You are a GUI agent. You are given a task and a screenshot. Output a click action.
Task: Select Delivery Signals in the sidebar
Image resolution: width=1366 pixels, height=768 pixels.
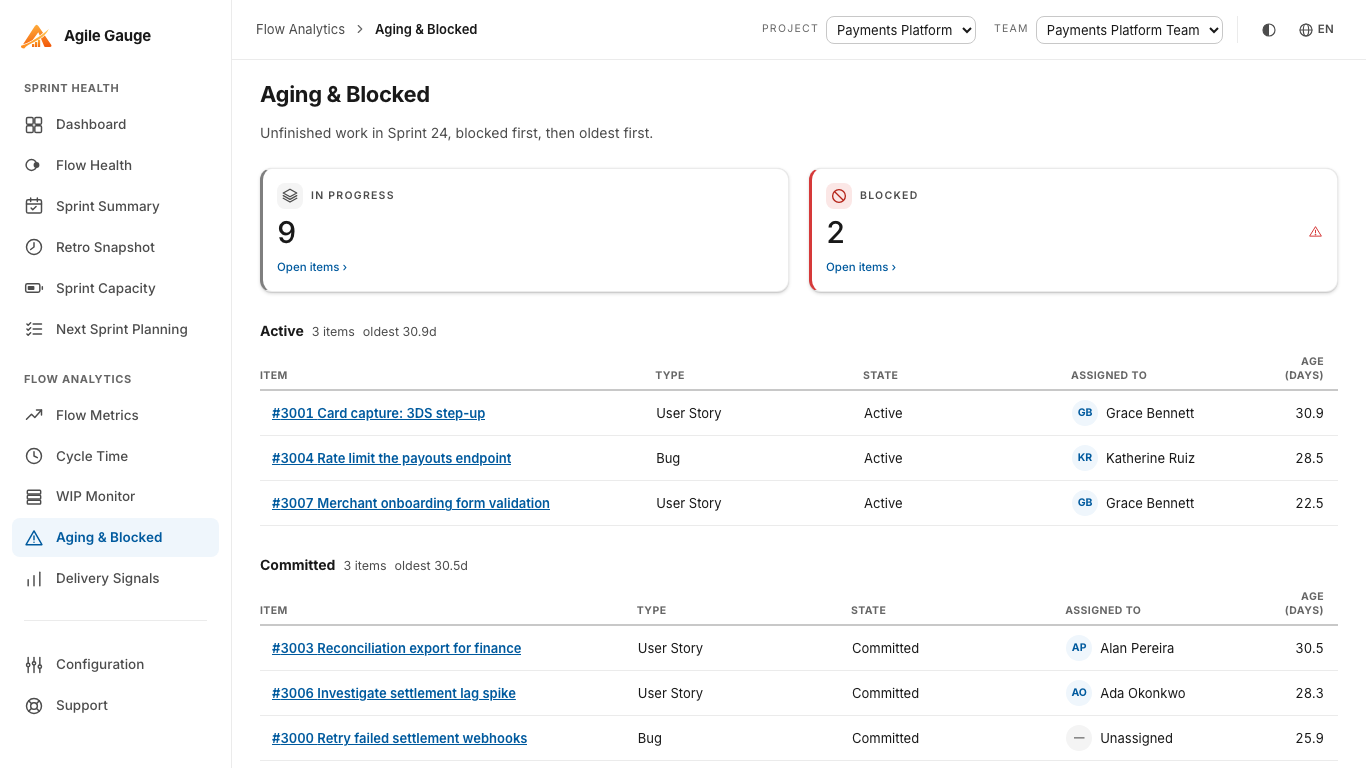116,579
